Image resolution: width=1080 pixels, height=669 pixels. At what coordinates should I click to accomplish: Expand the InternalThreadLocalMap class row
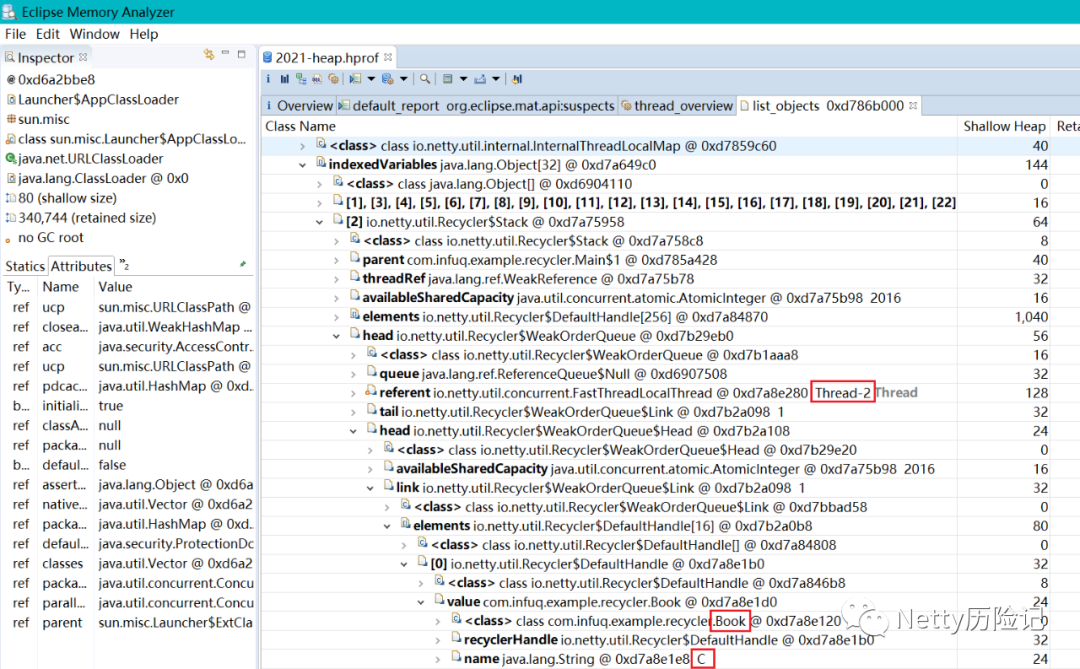(302, 146)
